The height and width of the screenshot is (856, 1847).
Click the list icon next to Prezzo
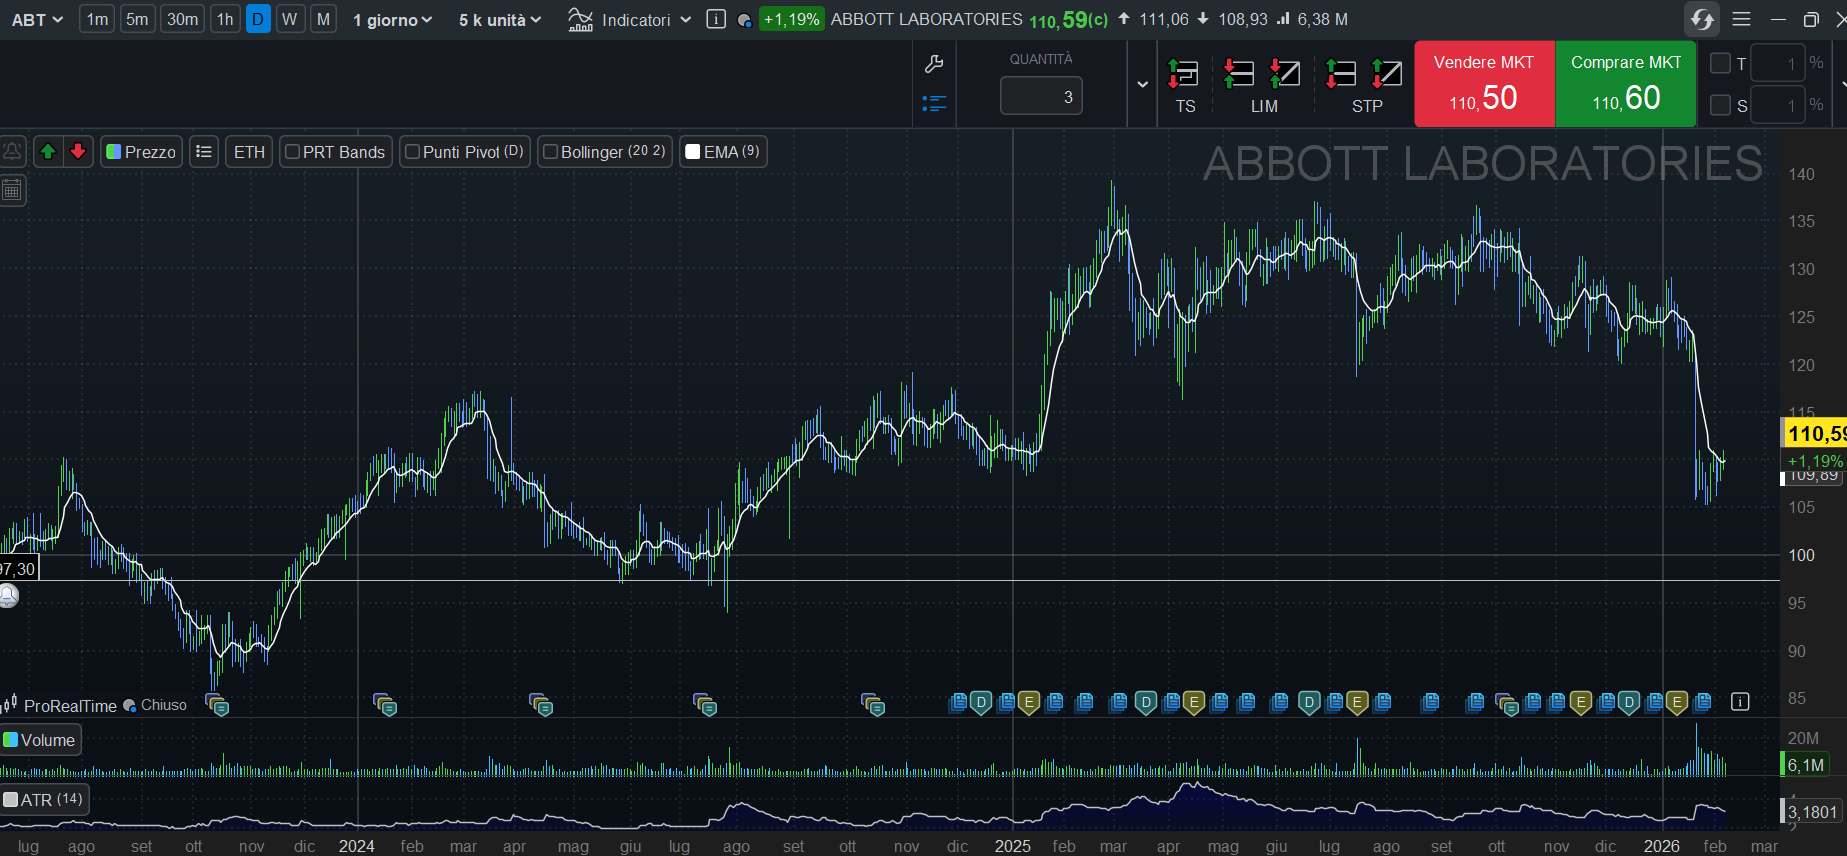coord(204,152)
